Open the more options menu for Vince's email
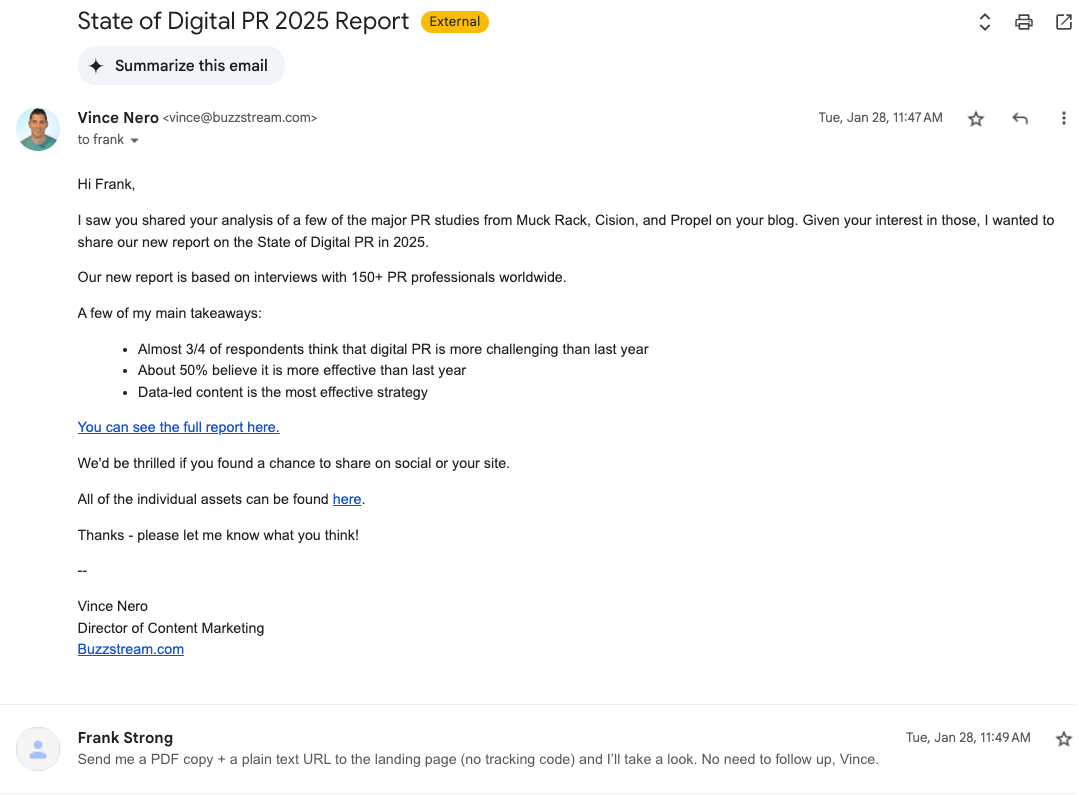 [x=1063, y=118]
